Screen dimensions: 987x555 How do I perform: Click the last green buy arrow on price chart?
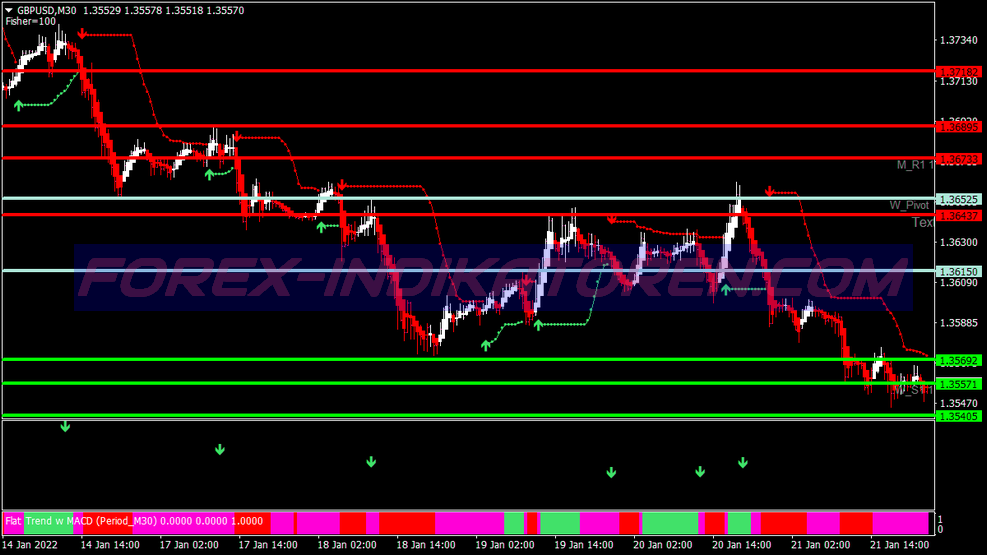click(726, 289)
